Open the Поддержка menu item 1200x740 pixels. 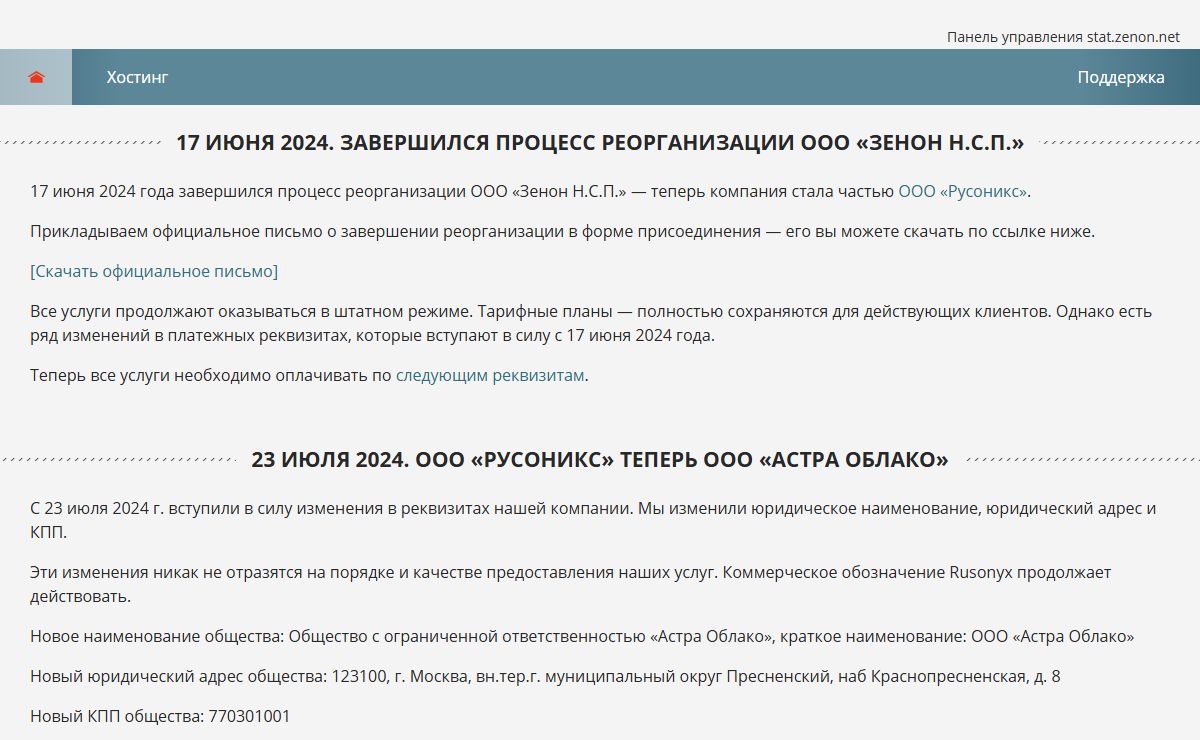click(x=1121, y=77)
